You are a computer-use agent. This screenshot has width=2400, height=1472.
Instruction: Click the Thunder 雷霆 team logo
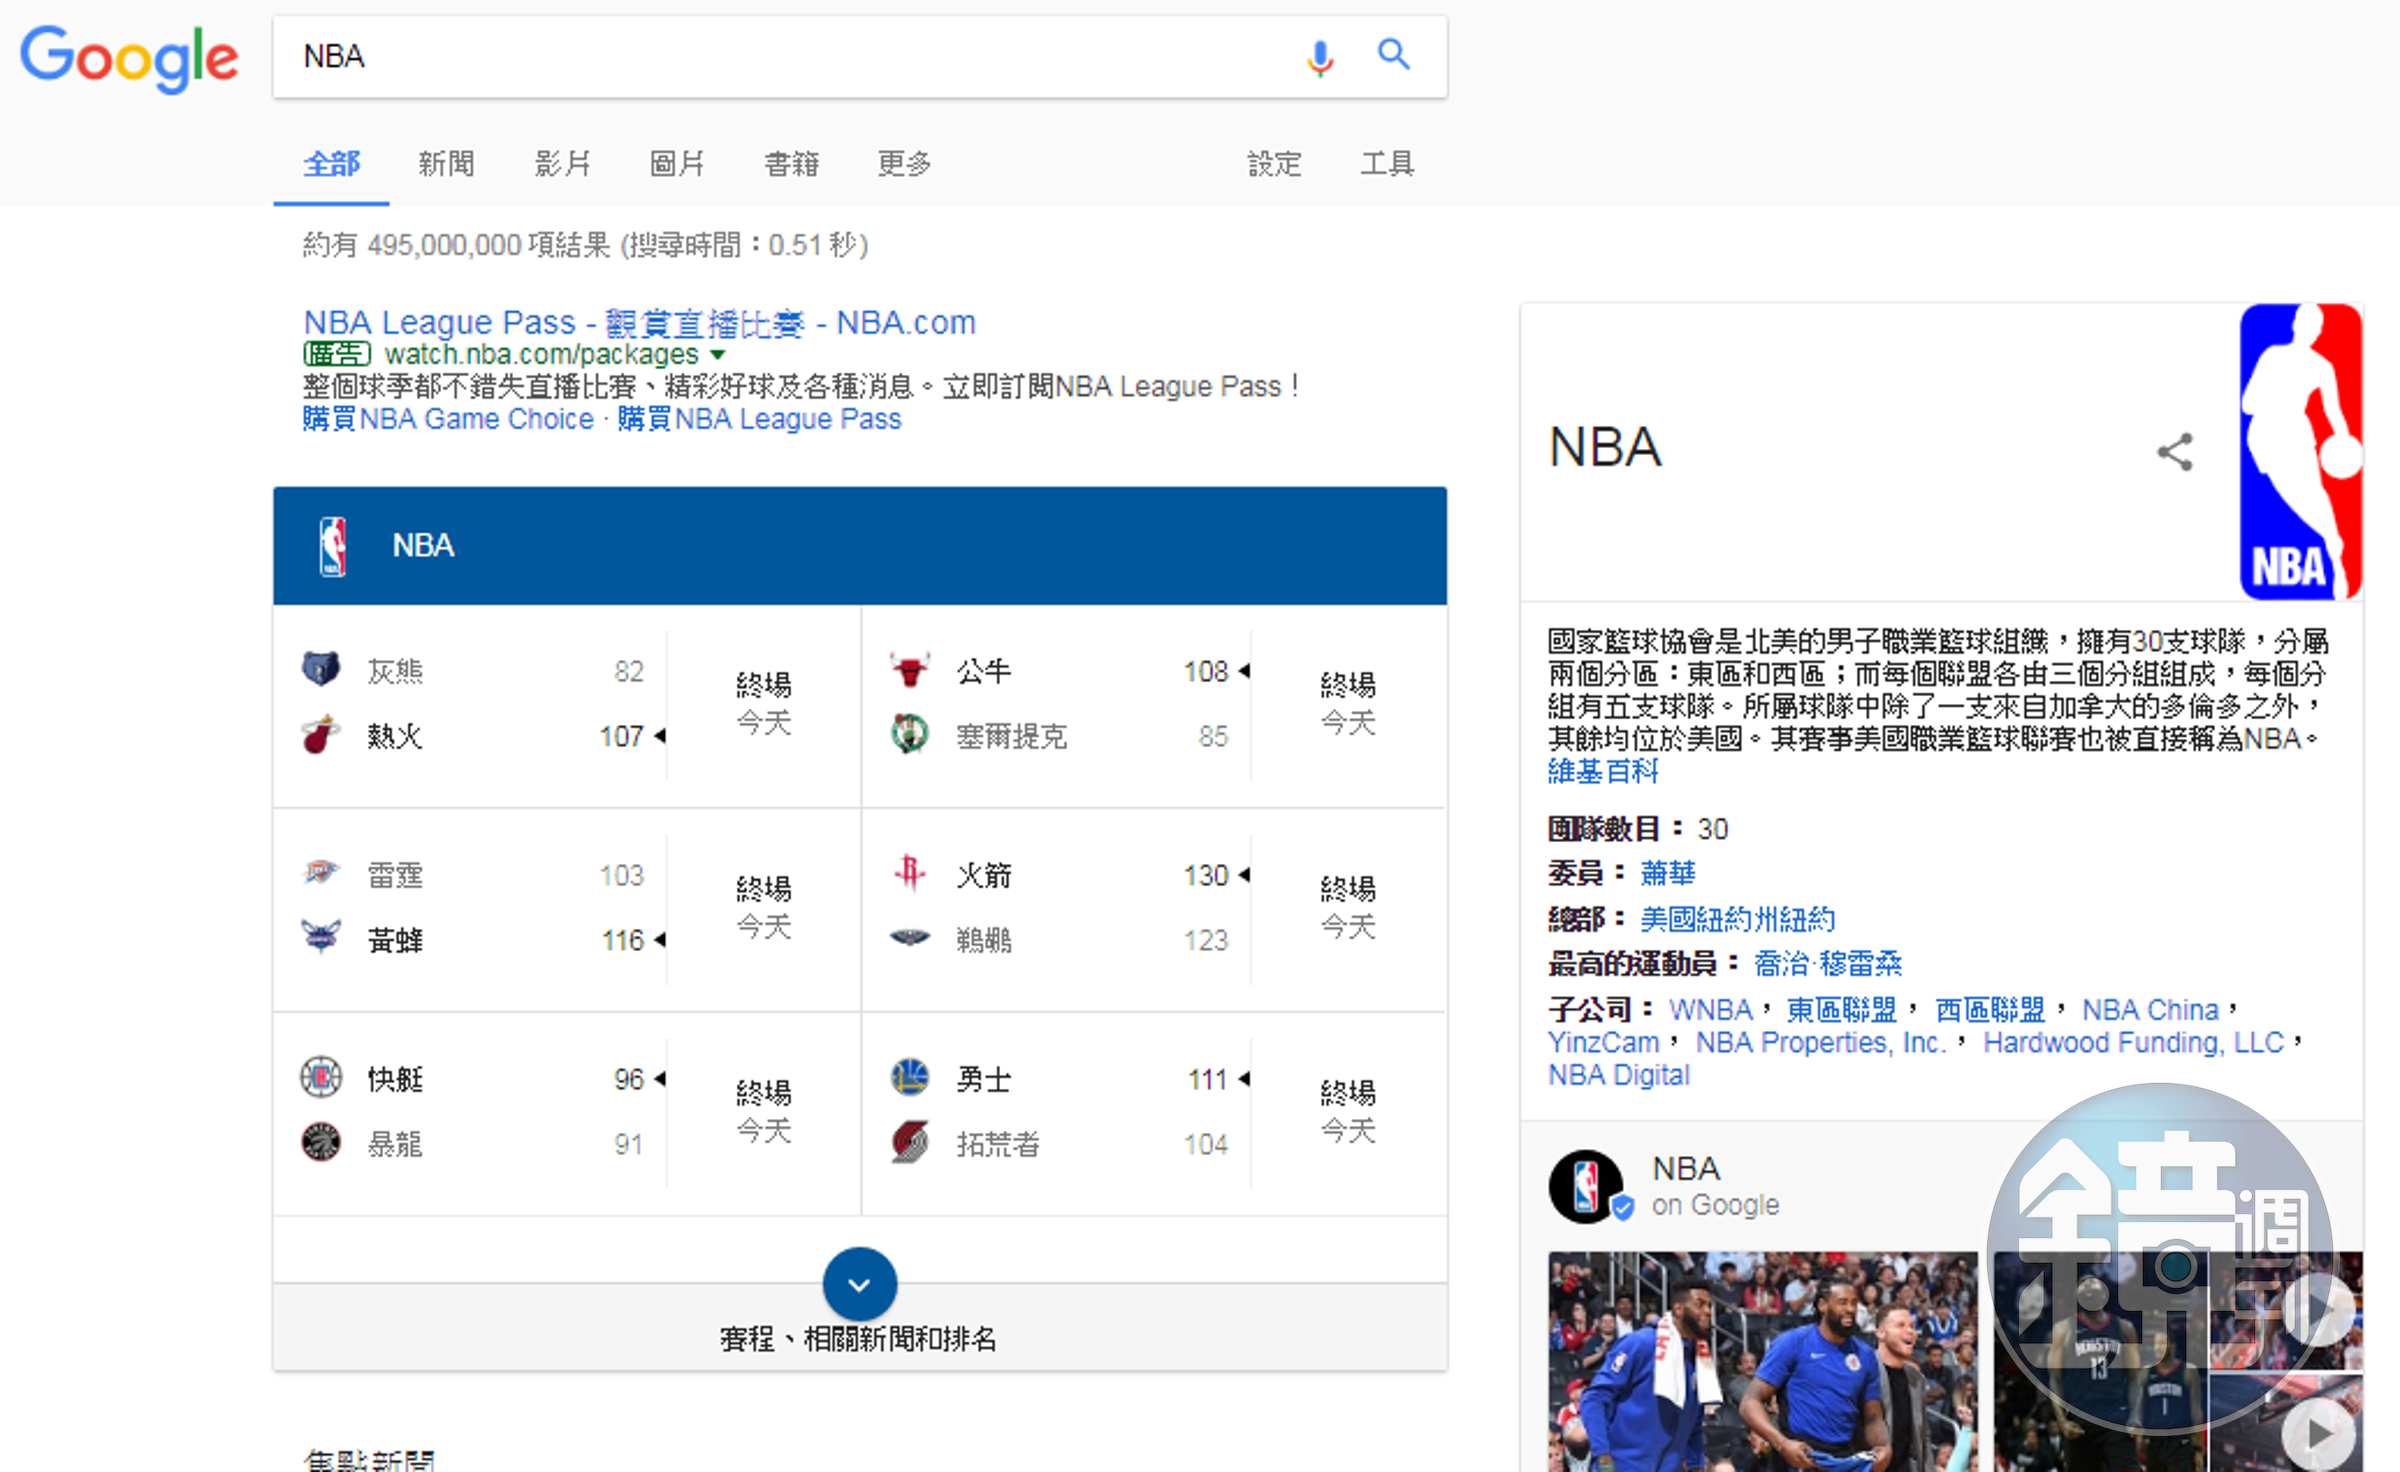[321, 873]
